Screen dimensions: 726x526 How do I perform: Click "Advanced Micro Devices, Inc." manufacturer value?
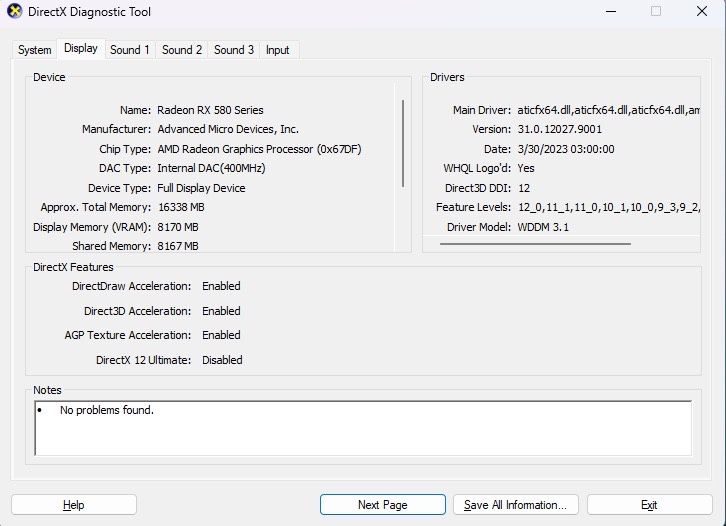tap(228, 129)
